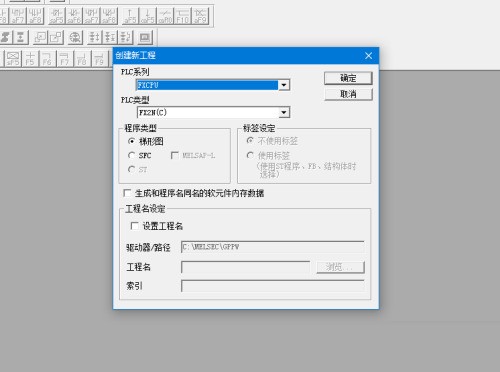Click the F8 symbol toolbar icon

click(x=82, y=58)
